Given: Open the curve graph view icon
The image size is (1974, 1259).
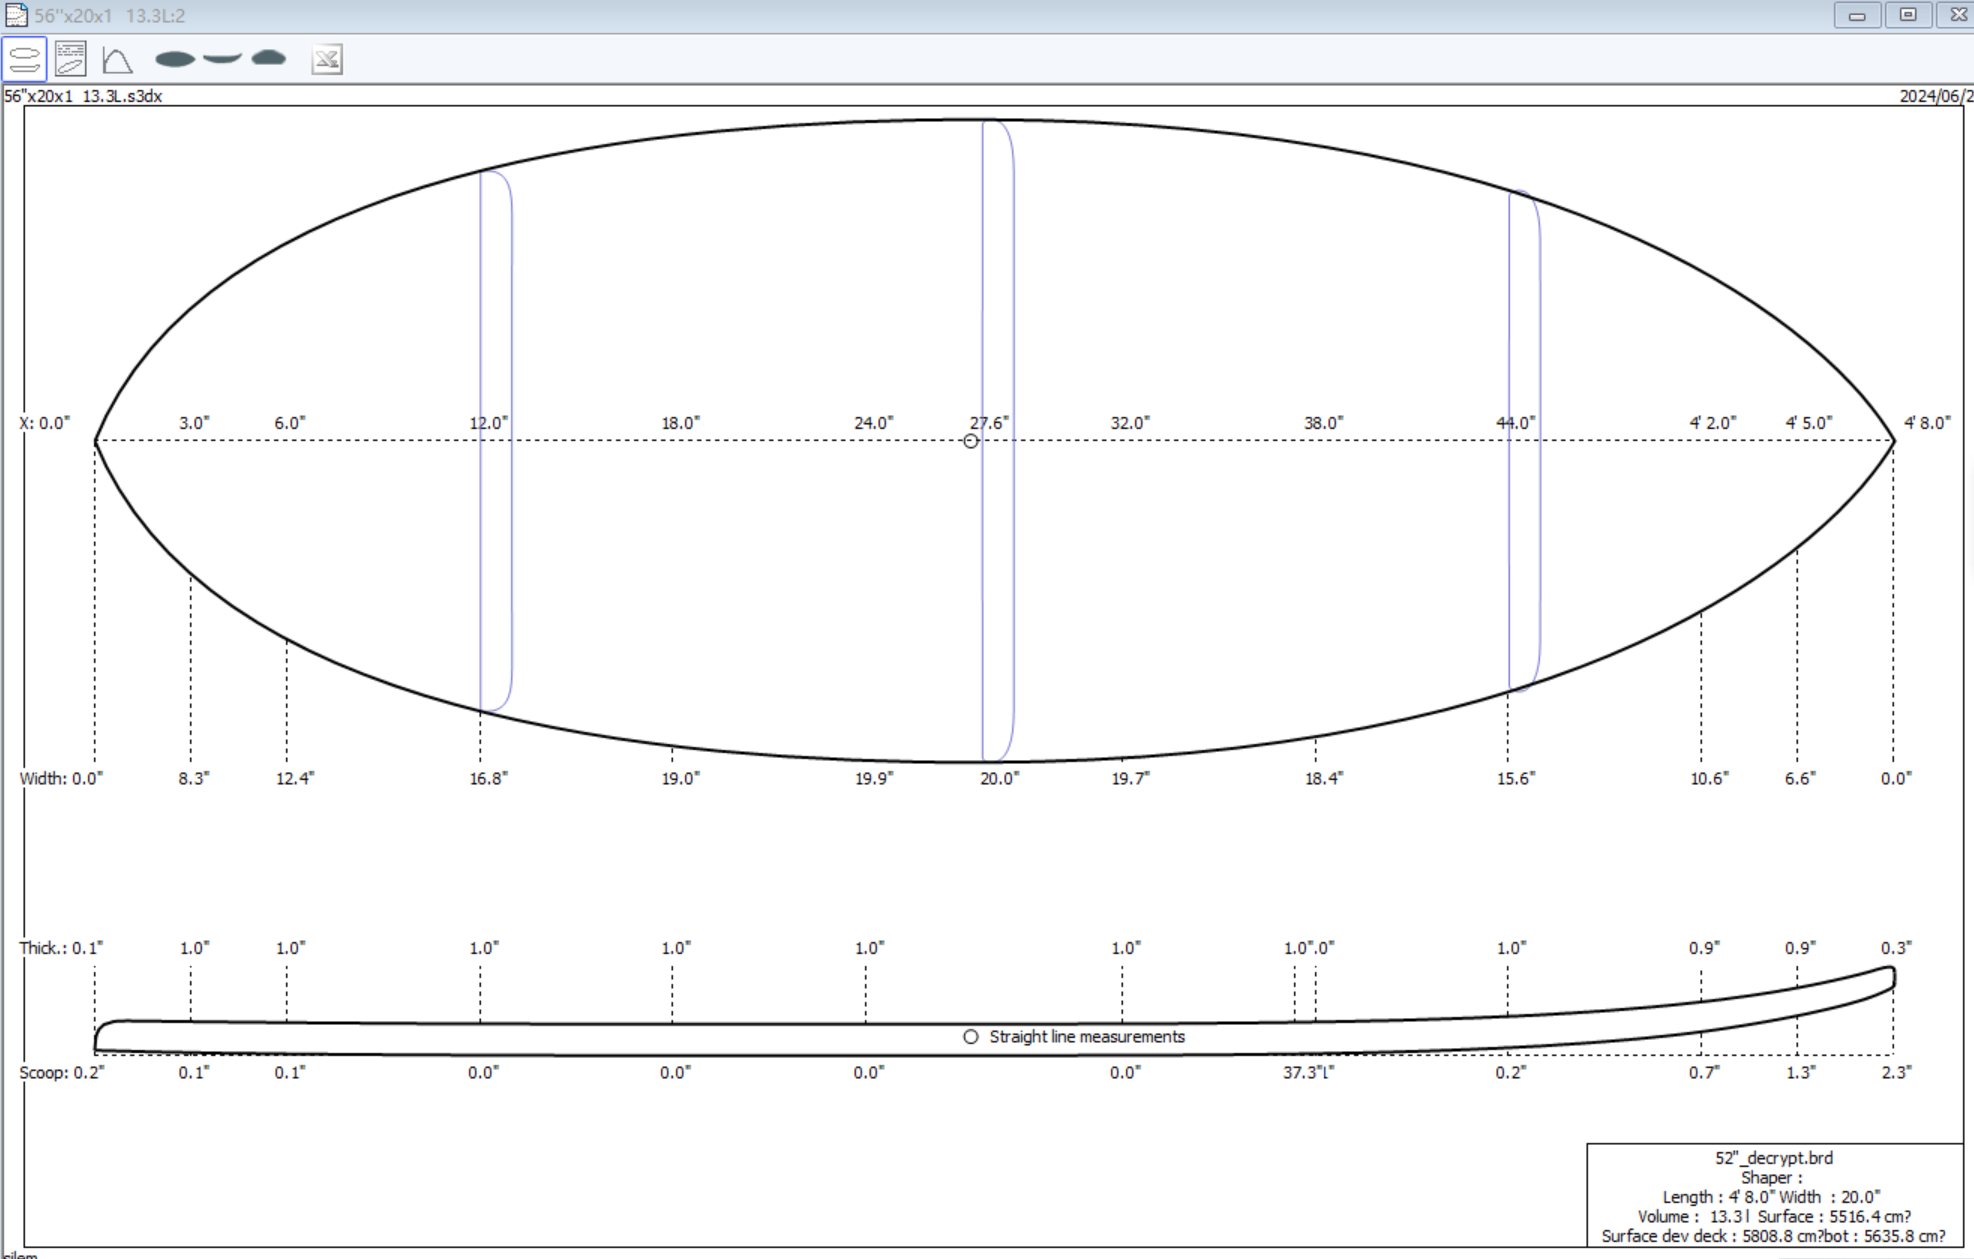Looking at the screenshot, I should tap(117, 60).
